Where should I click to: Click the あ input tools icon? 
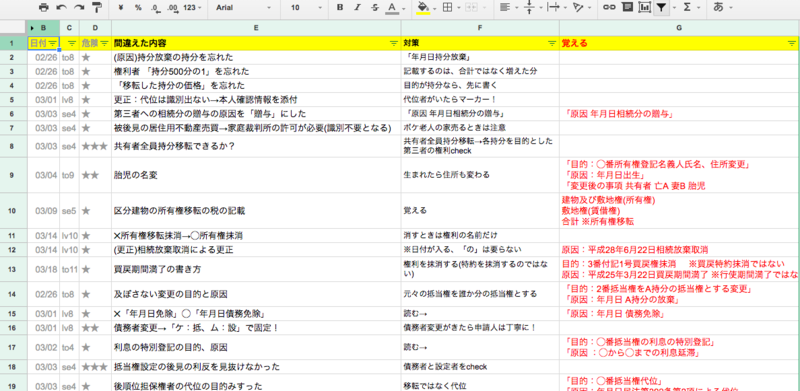point(718,8)
